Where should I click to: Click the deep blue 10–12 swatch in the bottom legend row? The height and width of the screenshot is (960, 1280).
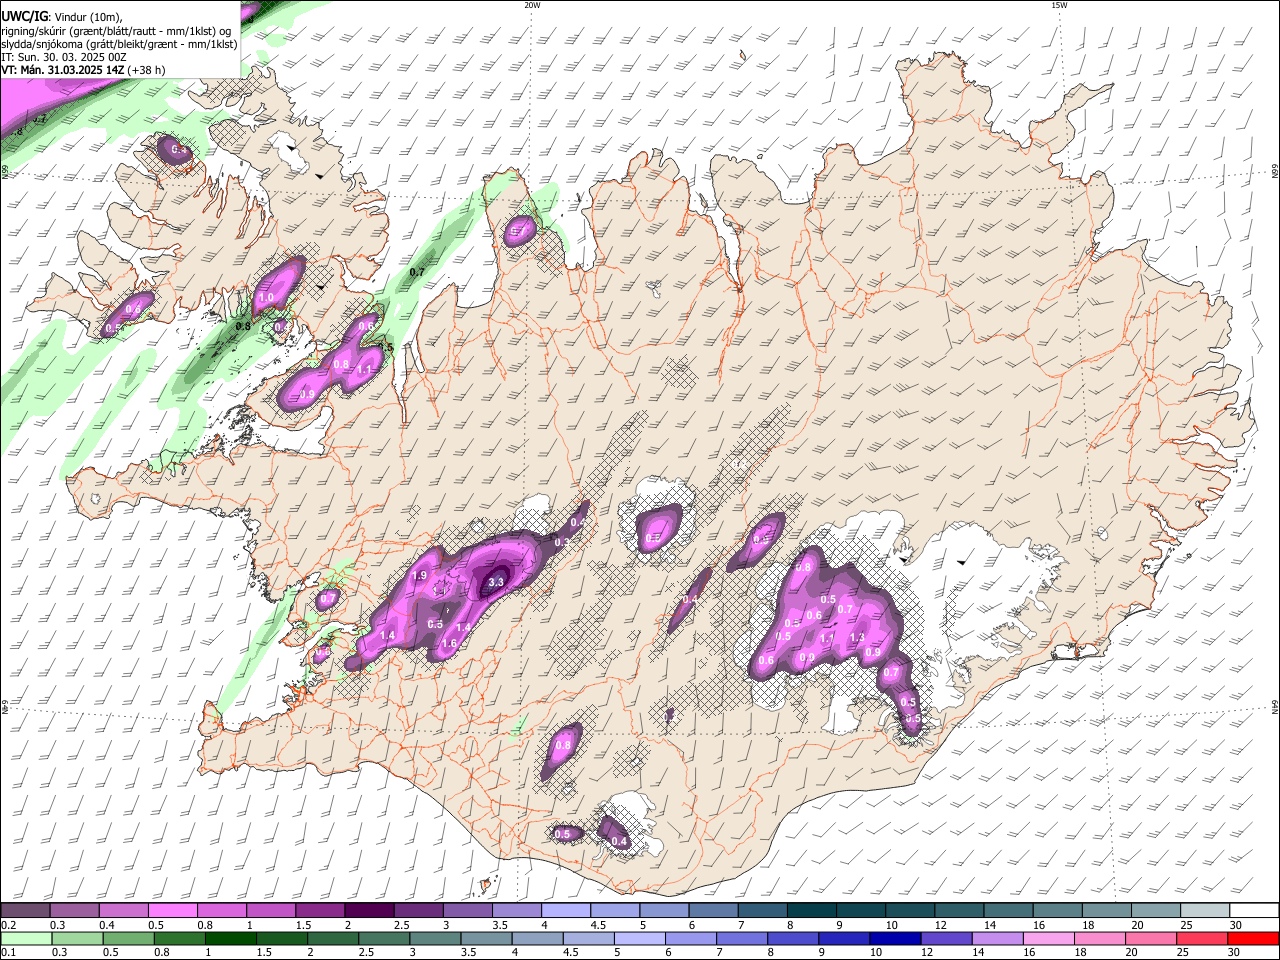point(895,939)
